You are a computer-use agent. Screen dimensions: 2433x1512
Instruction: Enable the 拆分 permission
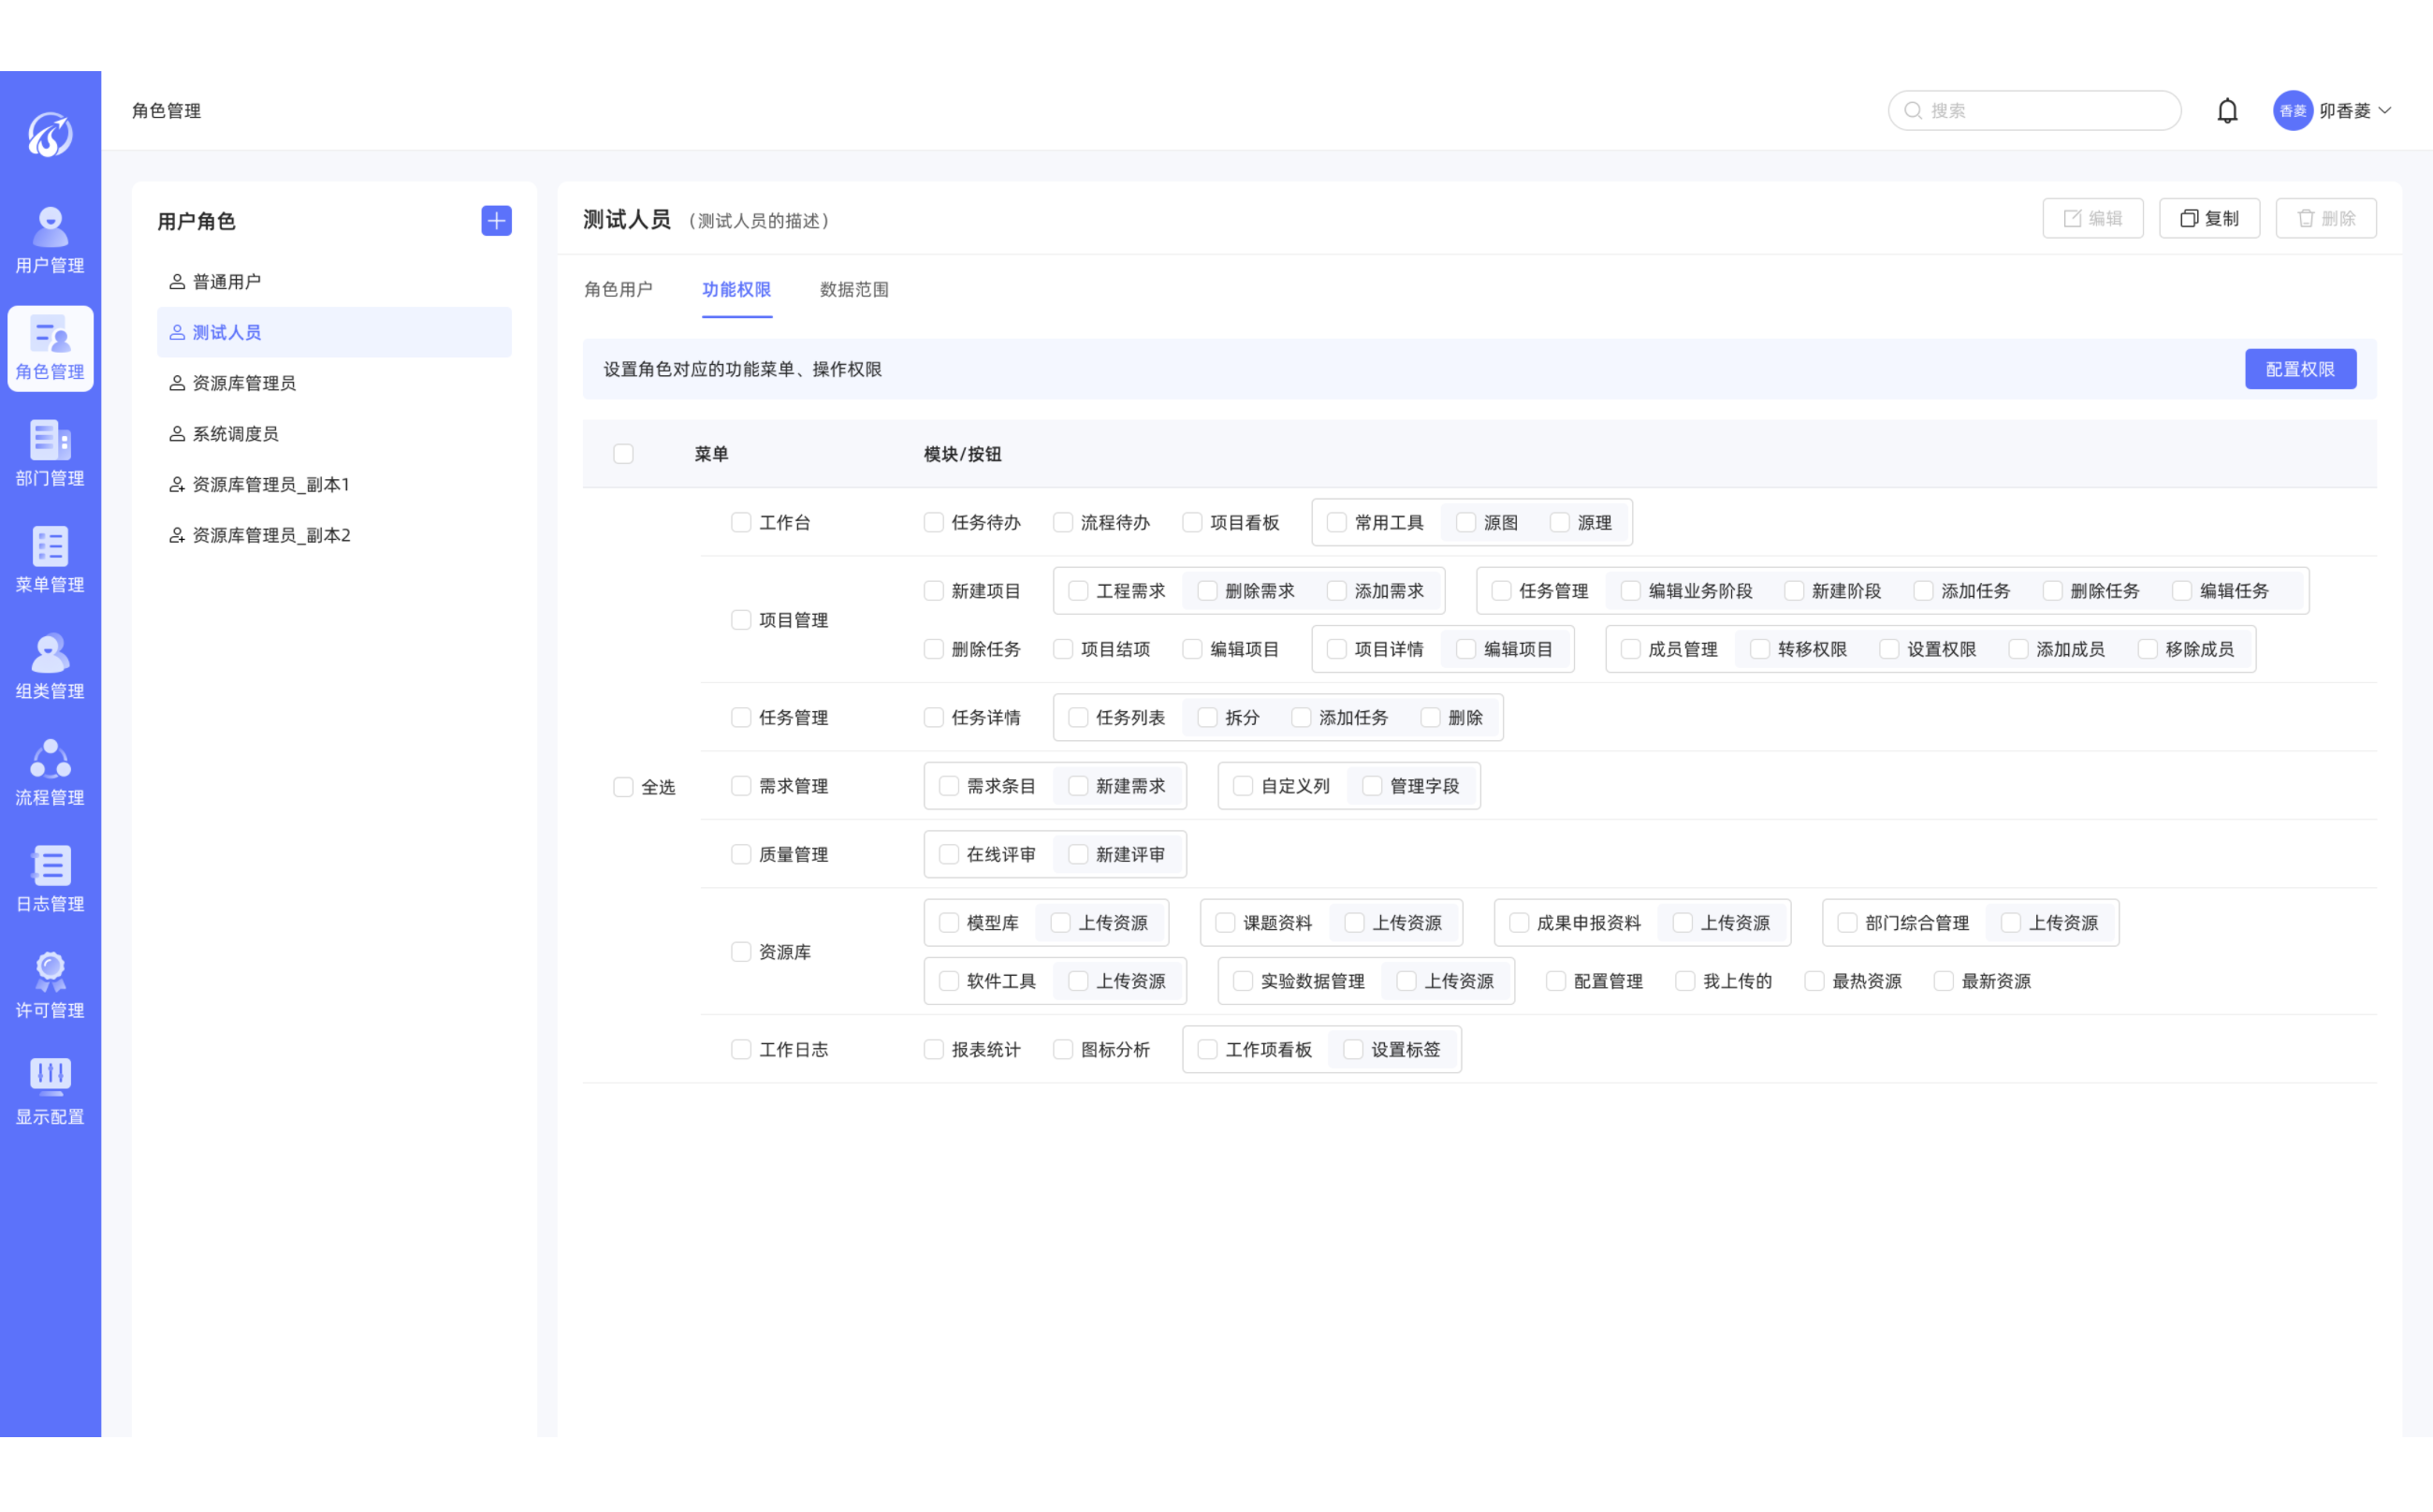[x=1207, y=717]
